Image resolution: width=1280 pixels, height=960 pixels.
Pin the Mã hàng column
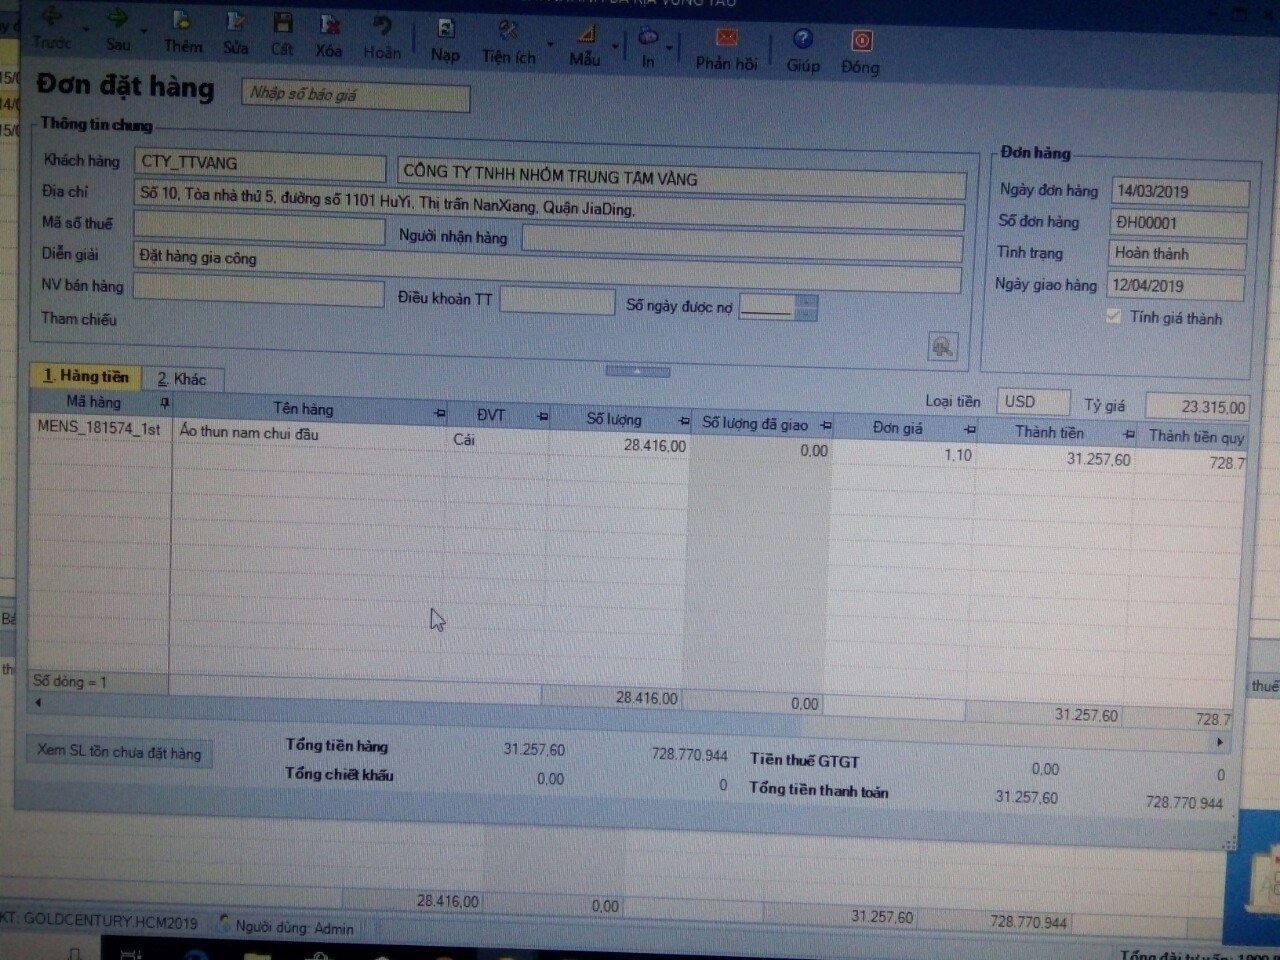click(165, 402)
